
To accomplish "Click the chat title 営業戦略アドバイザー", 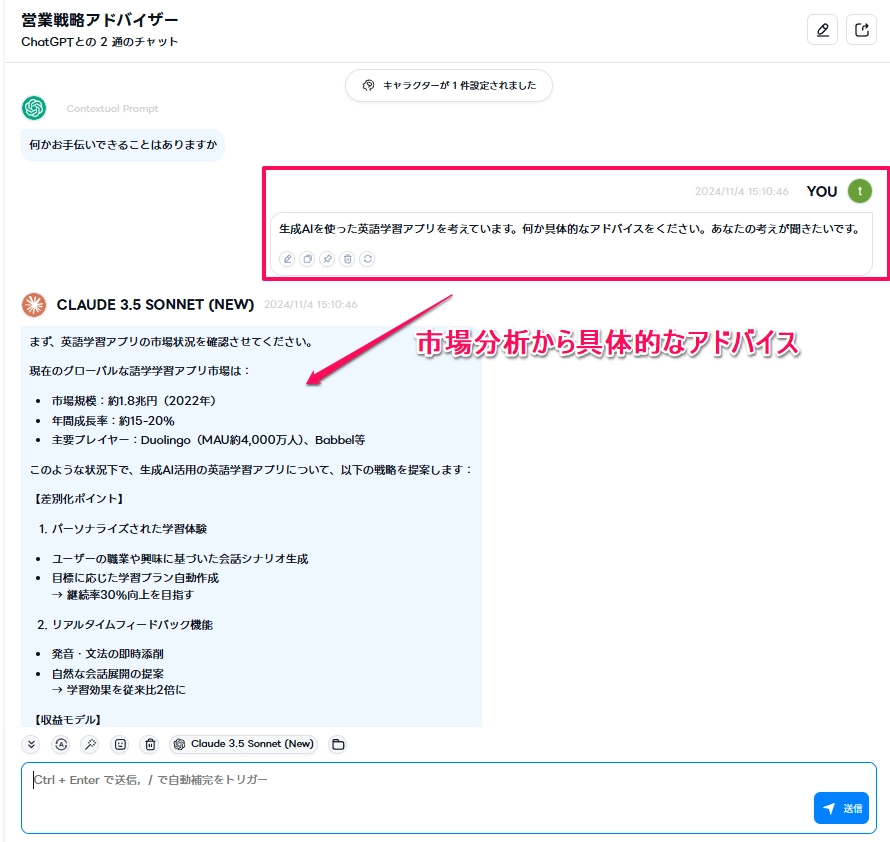I will pyautogui.click(x=100, y=20).
